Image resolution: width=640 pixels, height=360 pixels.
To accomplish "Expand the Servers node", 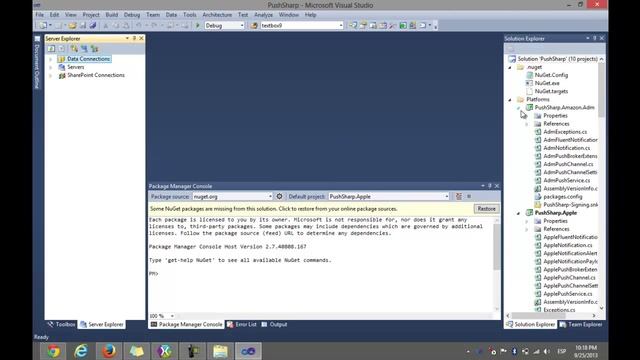I will point(51,67).
